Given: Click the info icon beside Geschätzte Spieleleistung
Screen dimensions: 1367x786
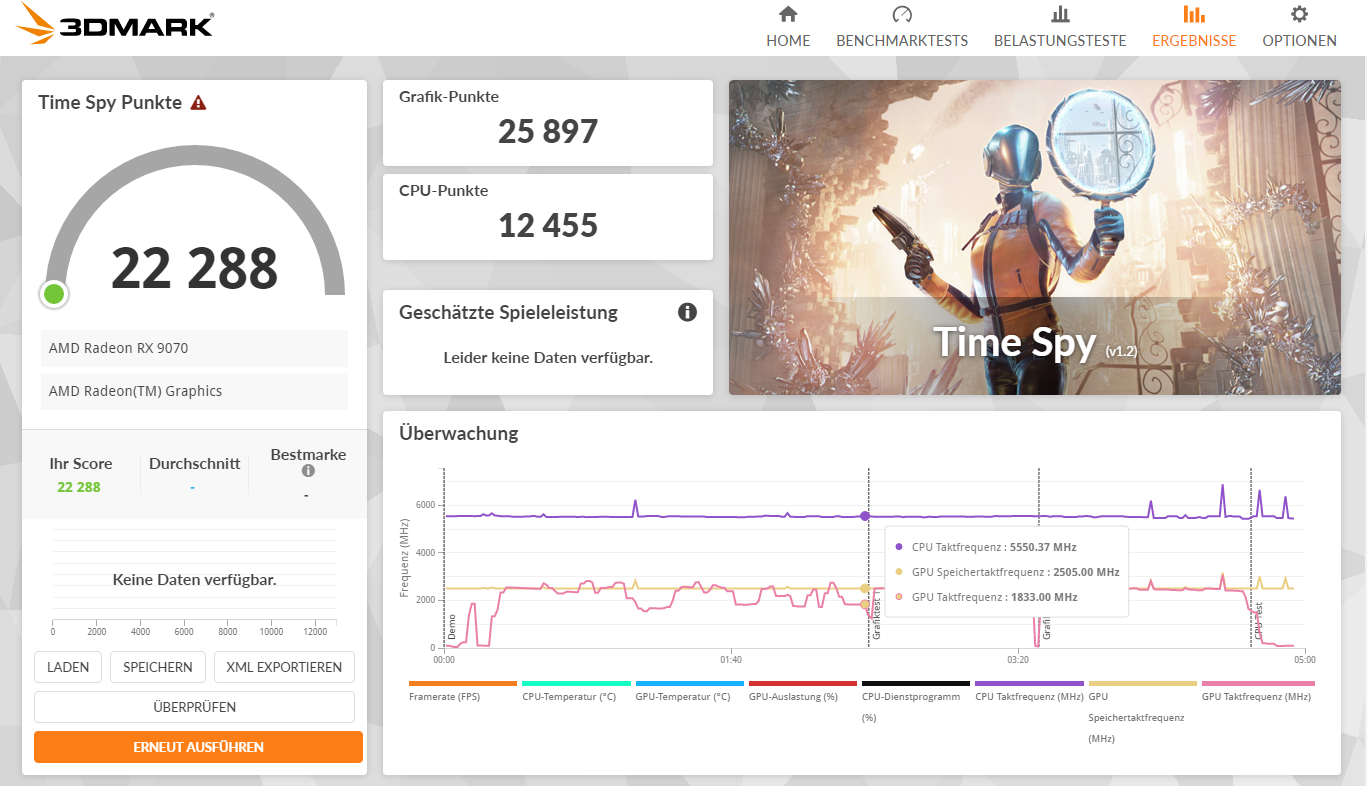Looking at the screenshot, I should coord(687,312).
